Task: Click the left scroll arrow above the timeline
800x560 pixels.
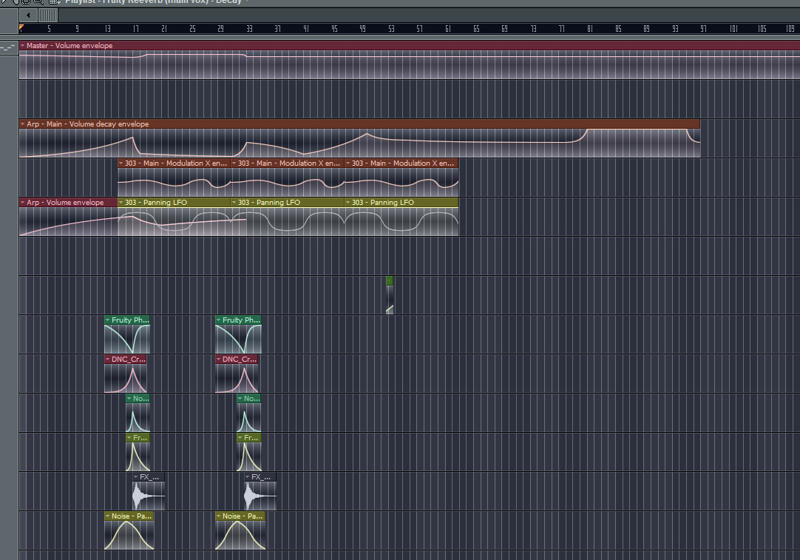Action: [28, 15]
